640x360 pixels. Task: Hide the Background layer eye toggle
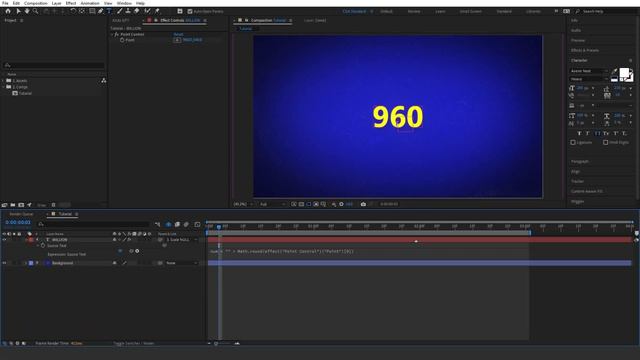(4, 263)
